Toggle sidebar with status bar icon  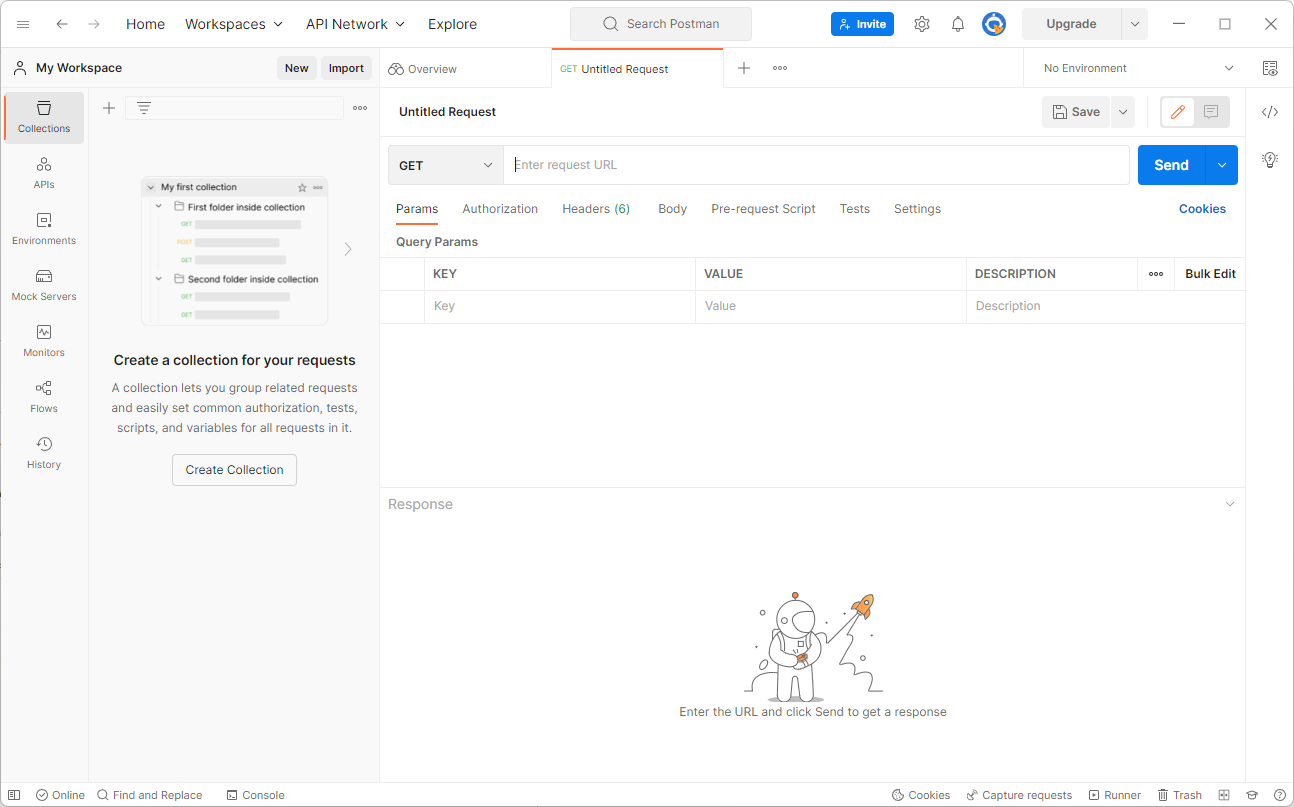point(14,795)
